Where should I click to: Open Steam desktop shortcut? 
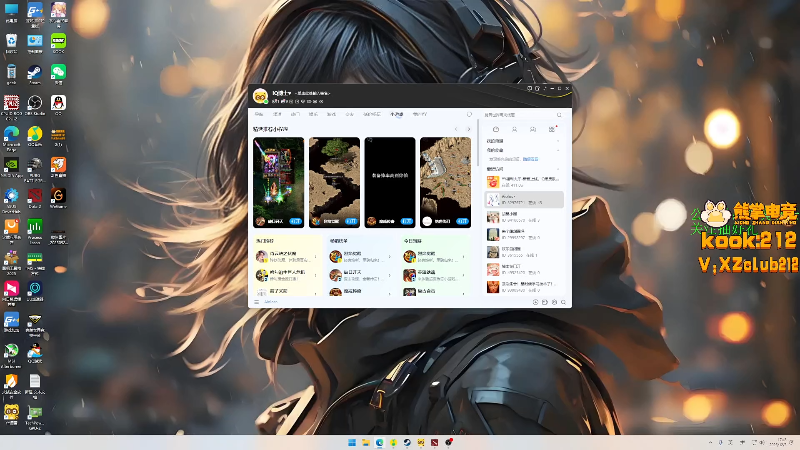tap(35, 74)
